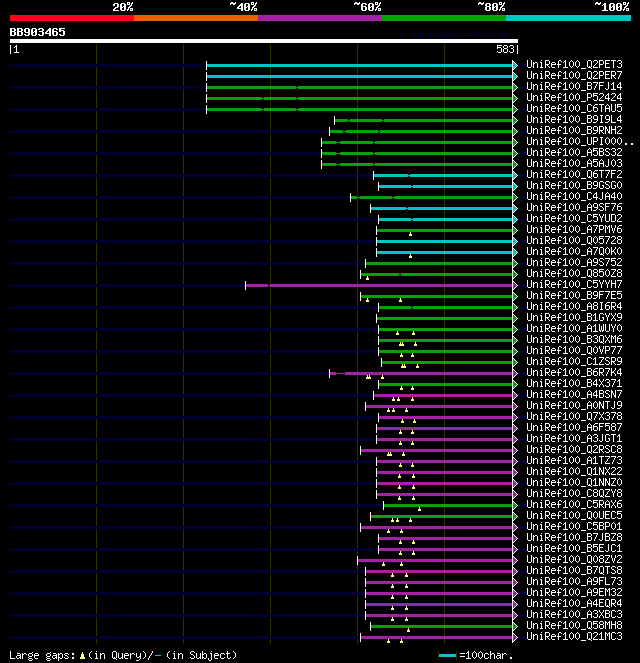
Task: Click the 583 end position label
Action: click(505, 49)
